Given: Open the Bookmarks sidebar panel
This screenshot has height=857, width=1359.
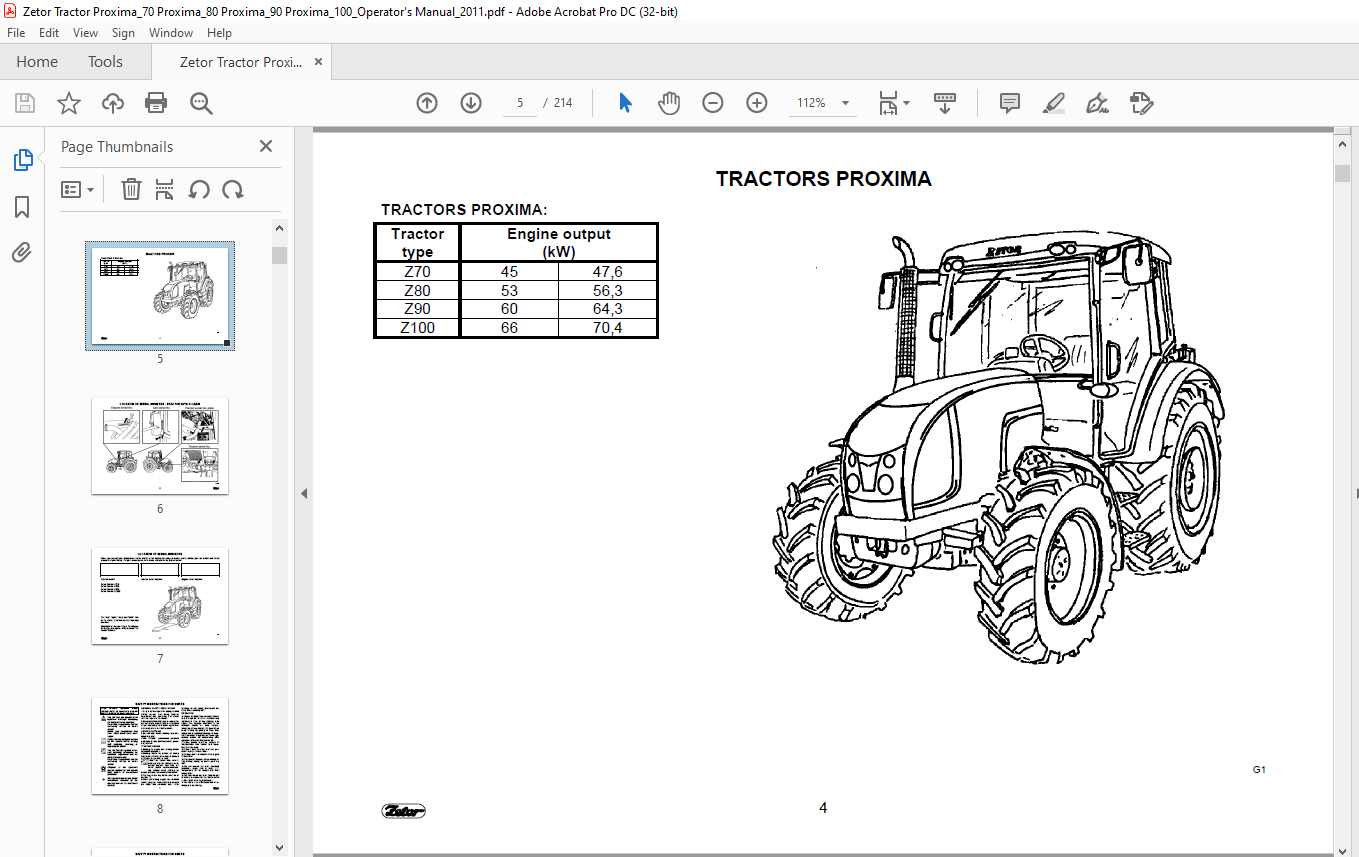Looking at the screenshot, I should pos(22,207).
